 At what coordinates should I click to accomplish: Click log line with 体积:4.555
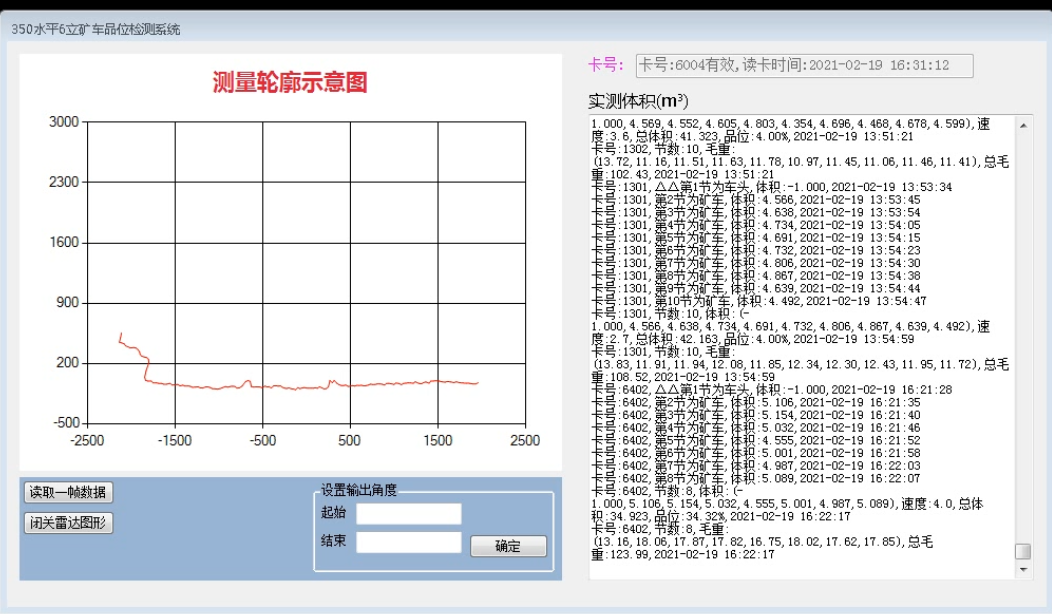[x=755, y=441]
